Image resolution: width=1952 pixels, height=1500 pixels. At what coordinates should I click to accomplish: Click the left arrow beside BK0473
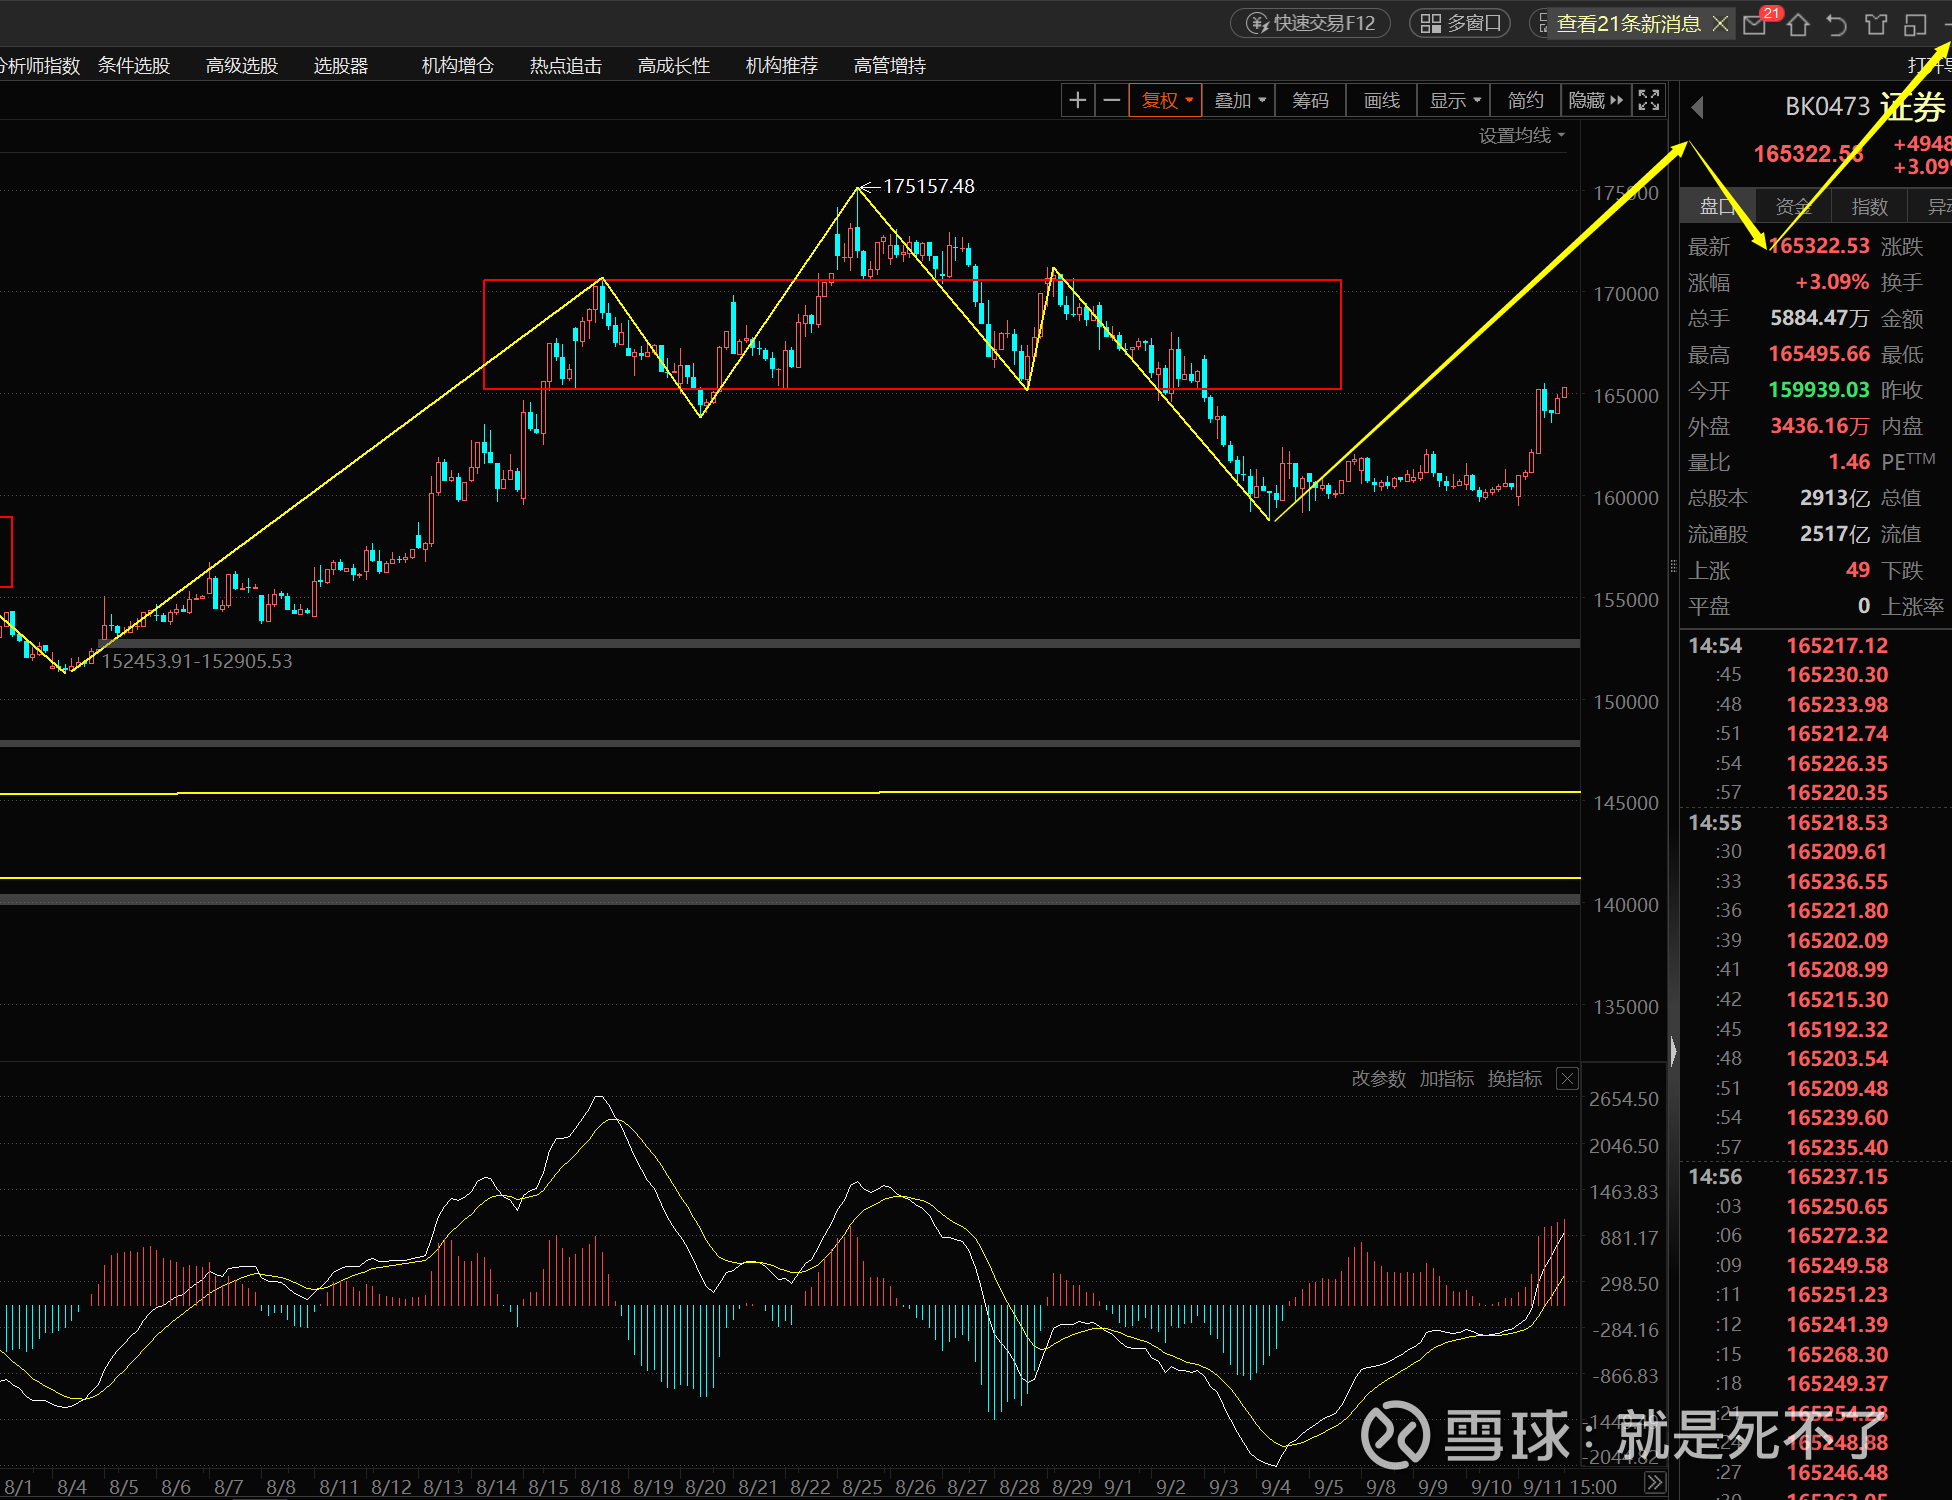pyautogui.click(x=1697, y=107)
